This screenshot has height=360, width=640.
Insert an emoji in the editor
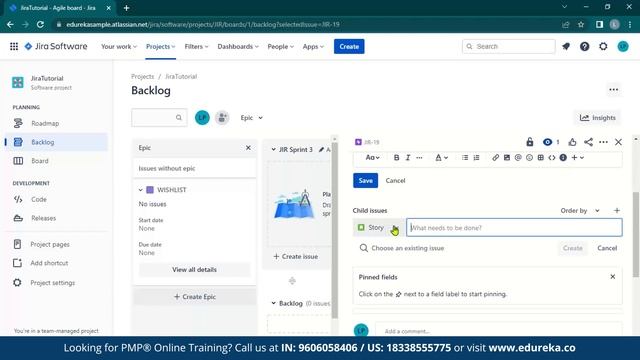click(x=529, y=158)
